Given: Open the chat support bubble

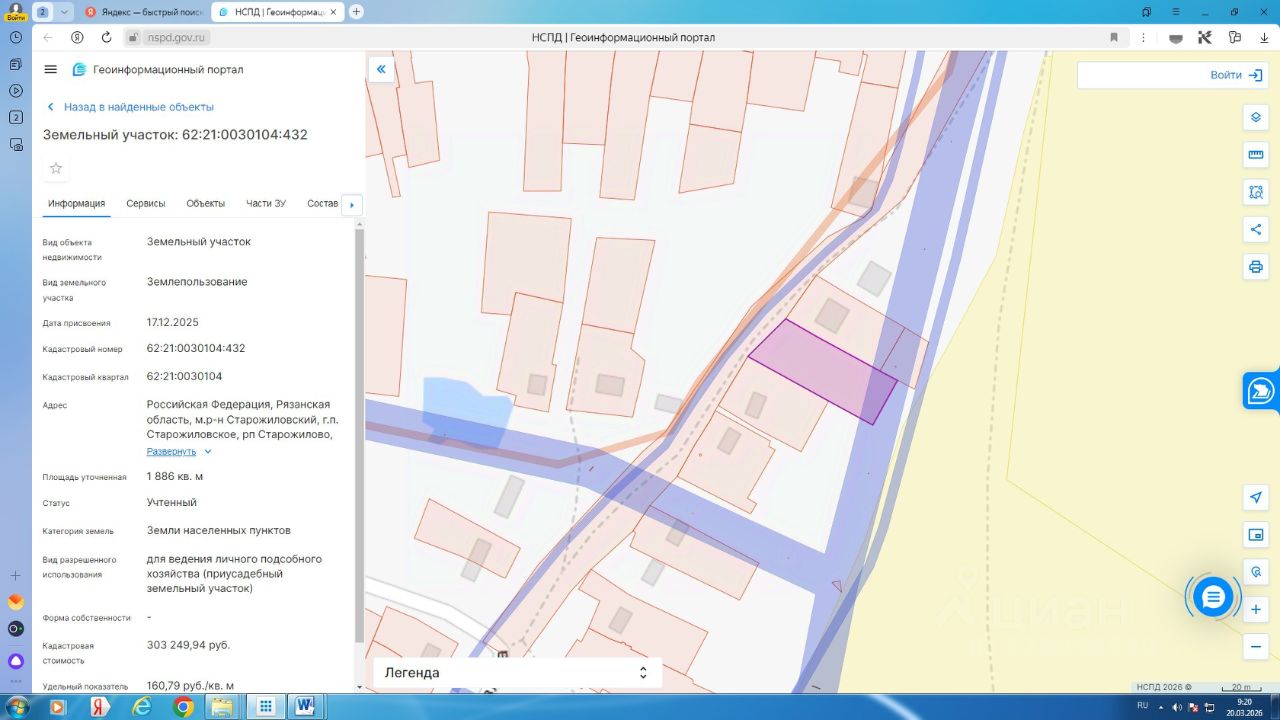Looking at the screenshot, I should click(1213, 597).
